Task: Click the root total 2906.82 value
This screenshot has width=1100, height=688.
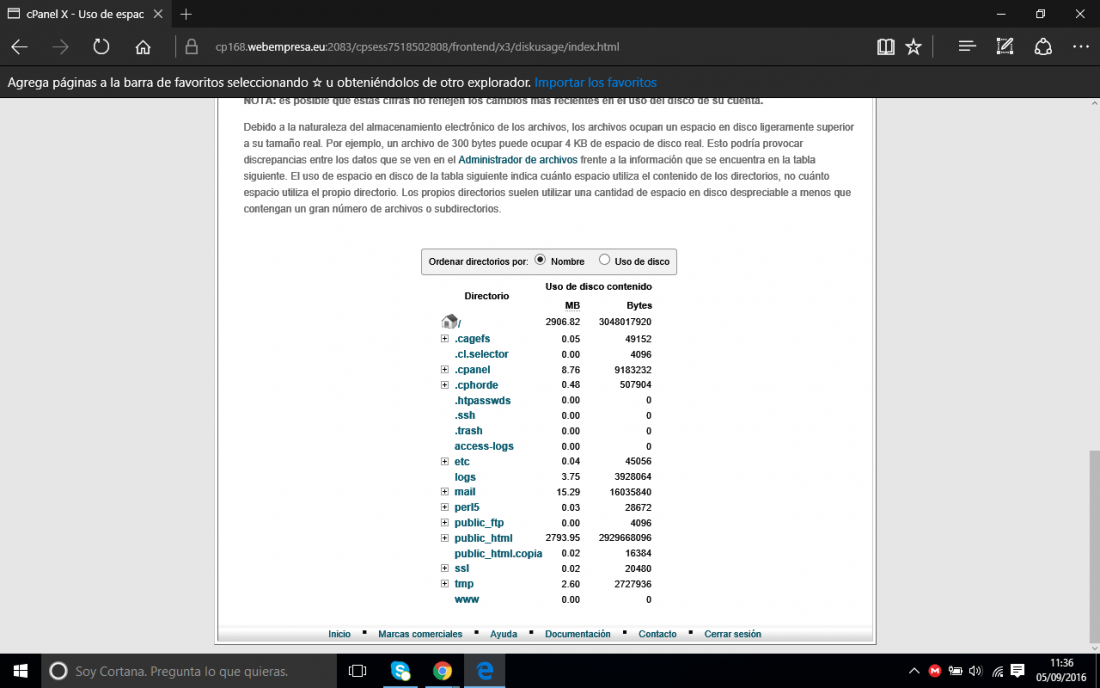Action: point(563,322)
